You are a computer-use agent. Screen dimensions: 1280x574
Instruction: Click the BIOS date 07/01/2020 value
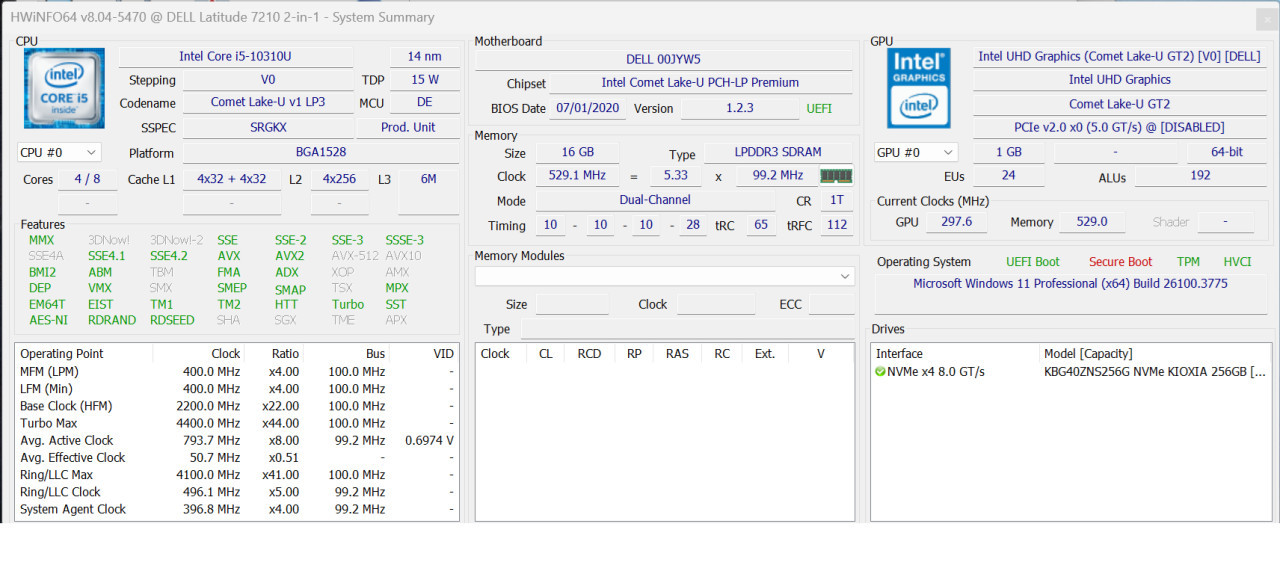pos(588,108)
